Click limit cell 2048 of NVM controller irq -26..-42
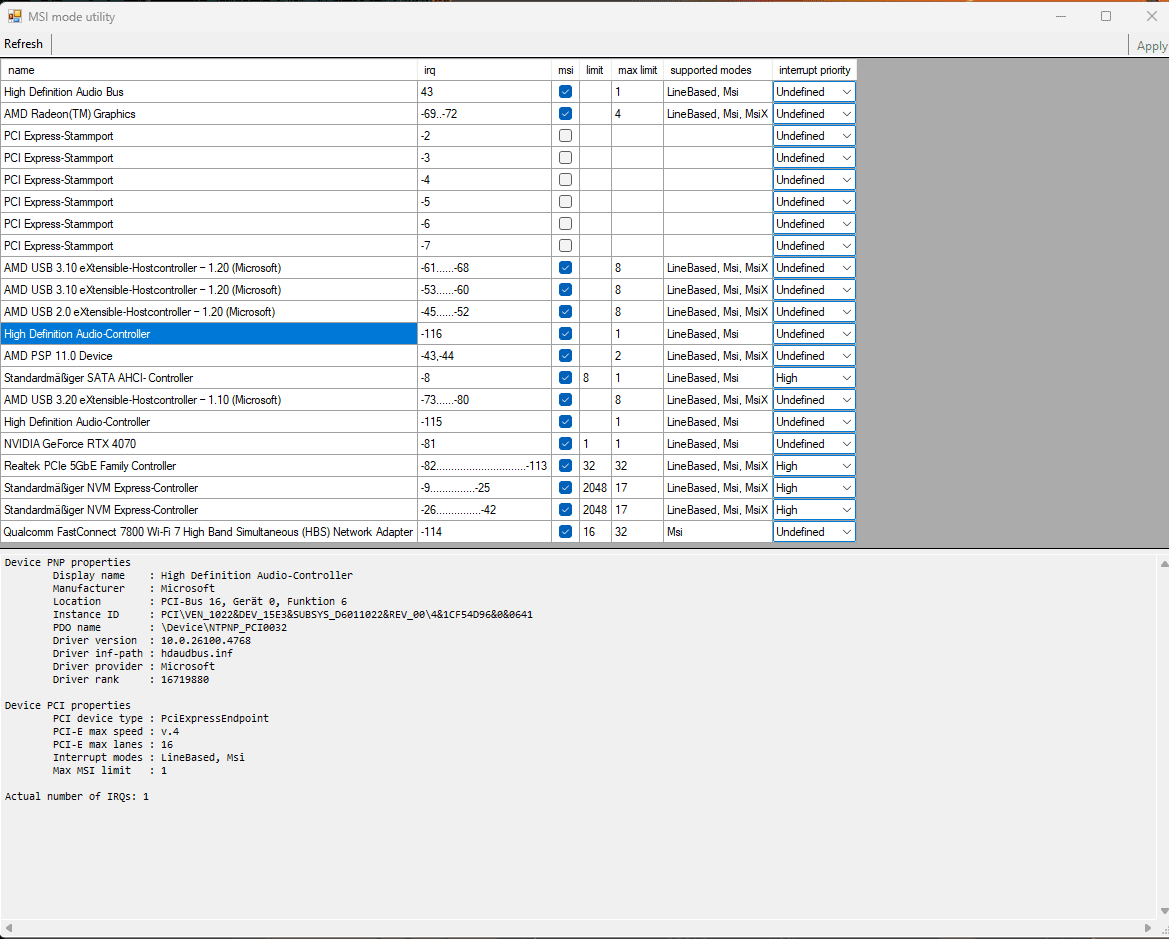 tap(595, 510)
